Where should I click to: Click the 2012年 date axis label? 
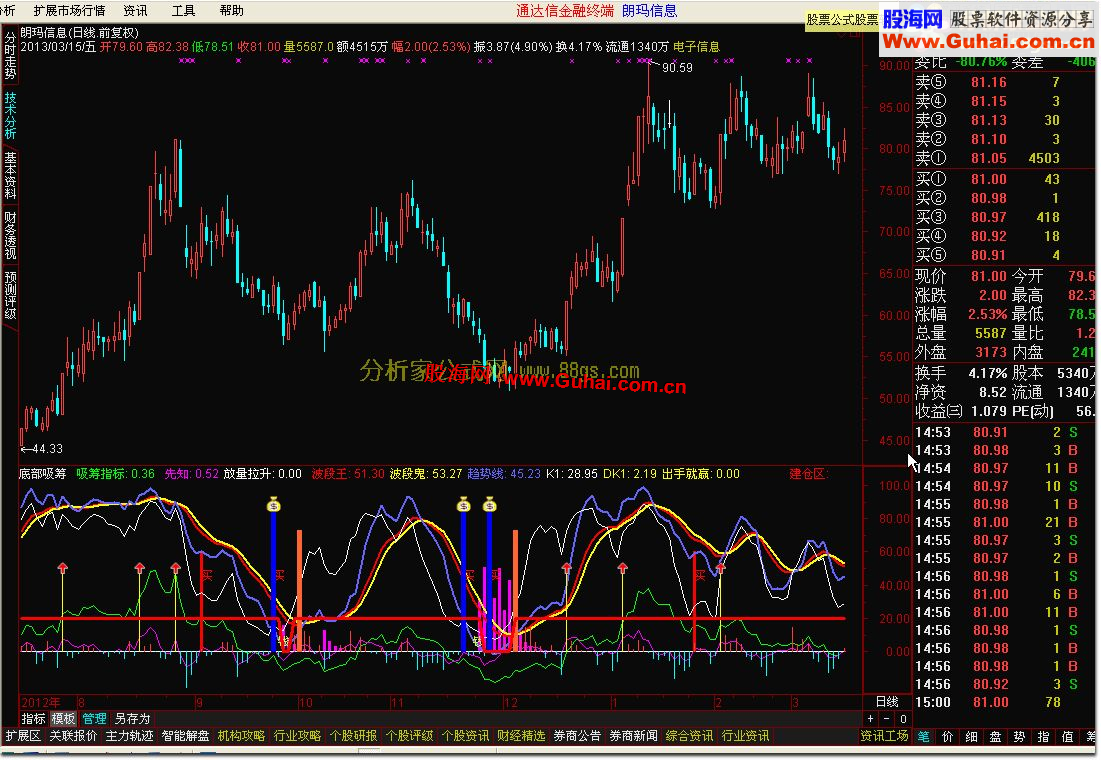[41, 702]
